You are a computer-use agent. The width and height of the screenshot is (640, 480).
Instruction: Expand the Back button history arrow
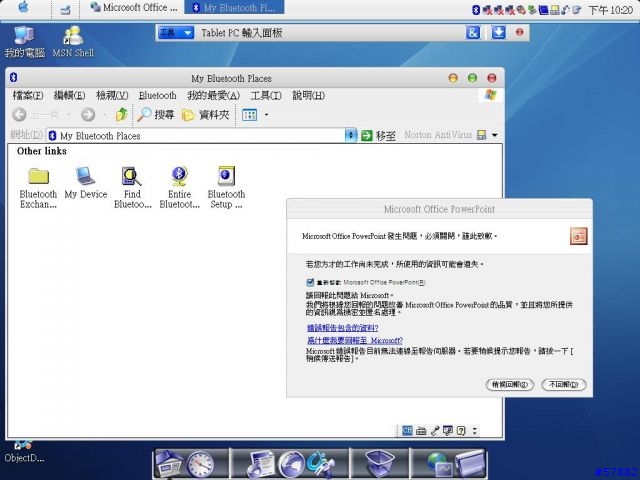[69, 115]
